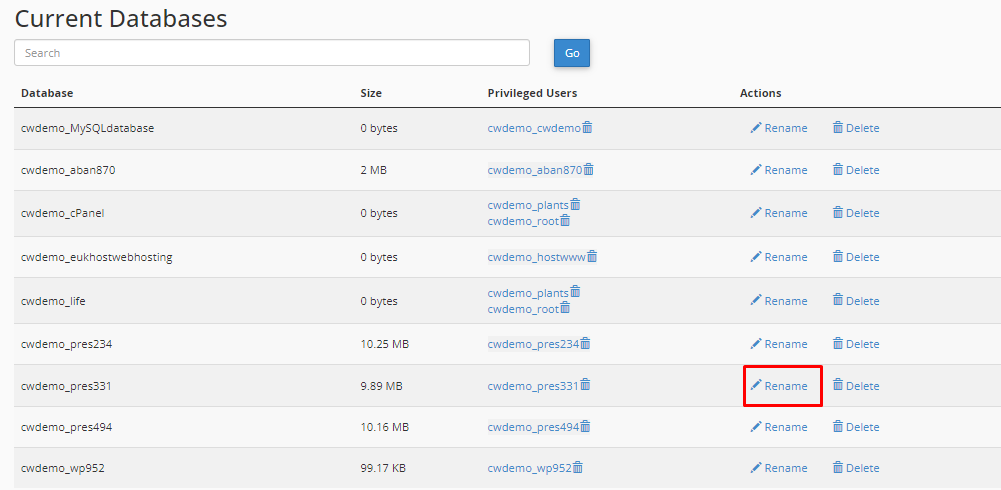Select database name cwdemo_wp952 in first column
This screenshot has width=1001, height=490.
tap(63, 468)
